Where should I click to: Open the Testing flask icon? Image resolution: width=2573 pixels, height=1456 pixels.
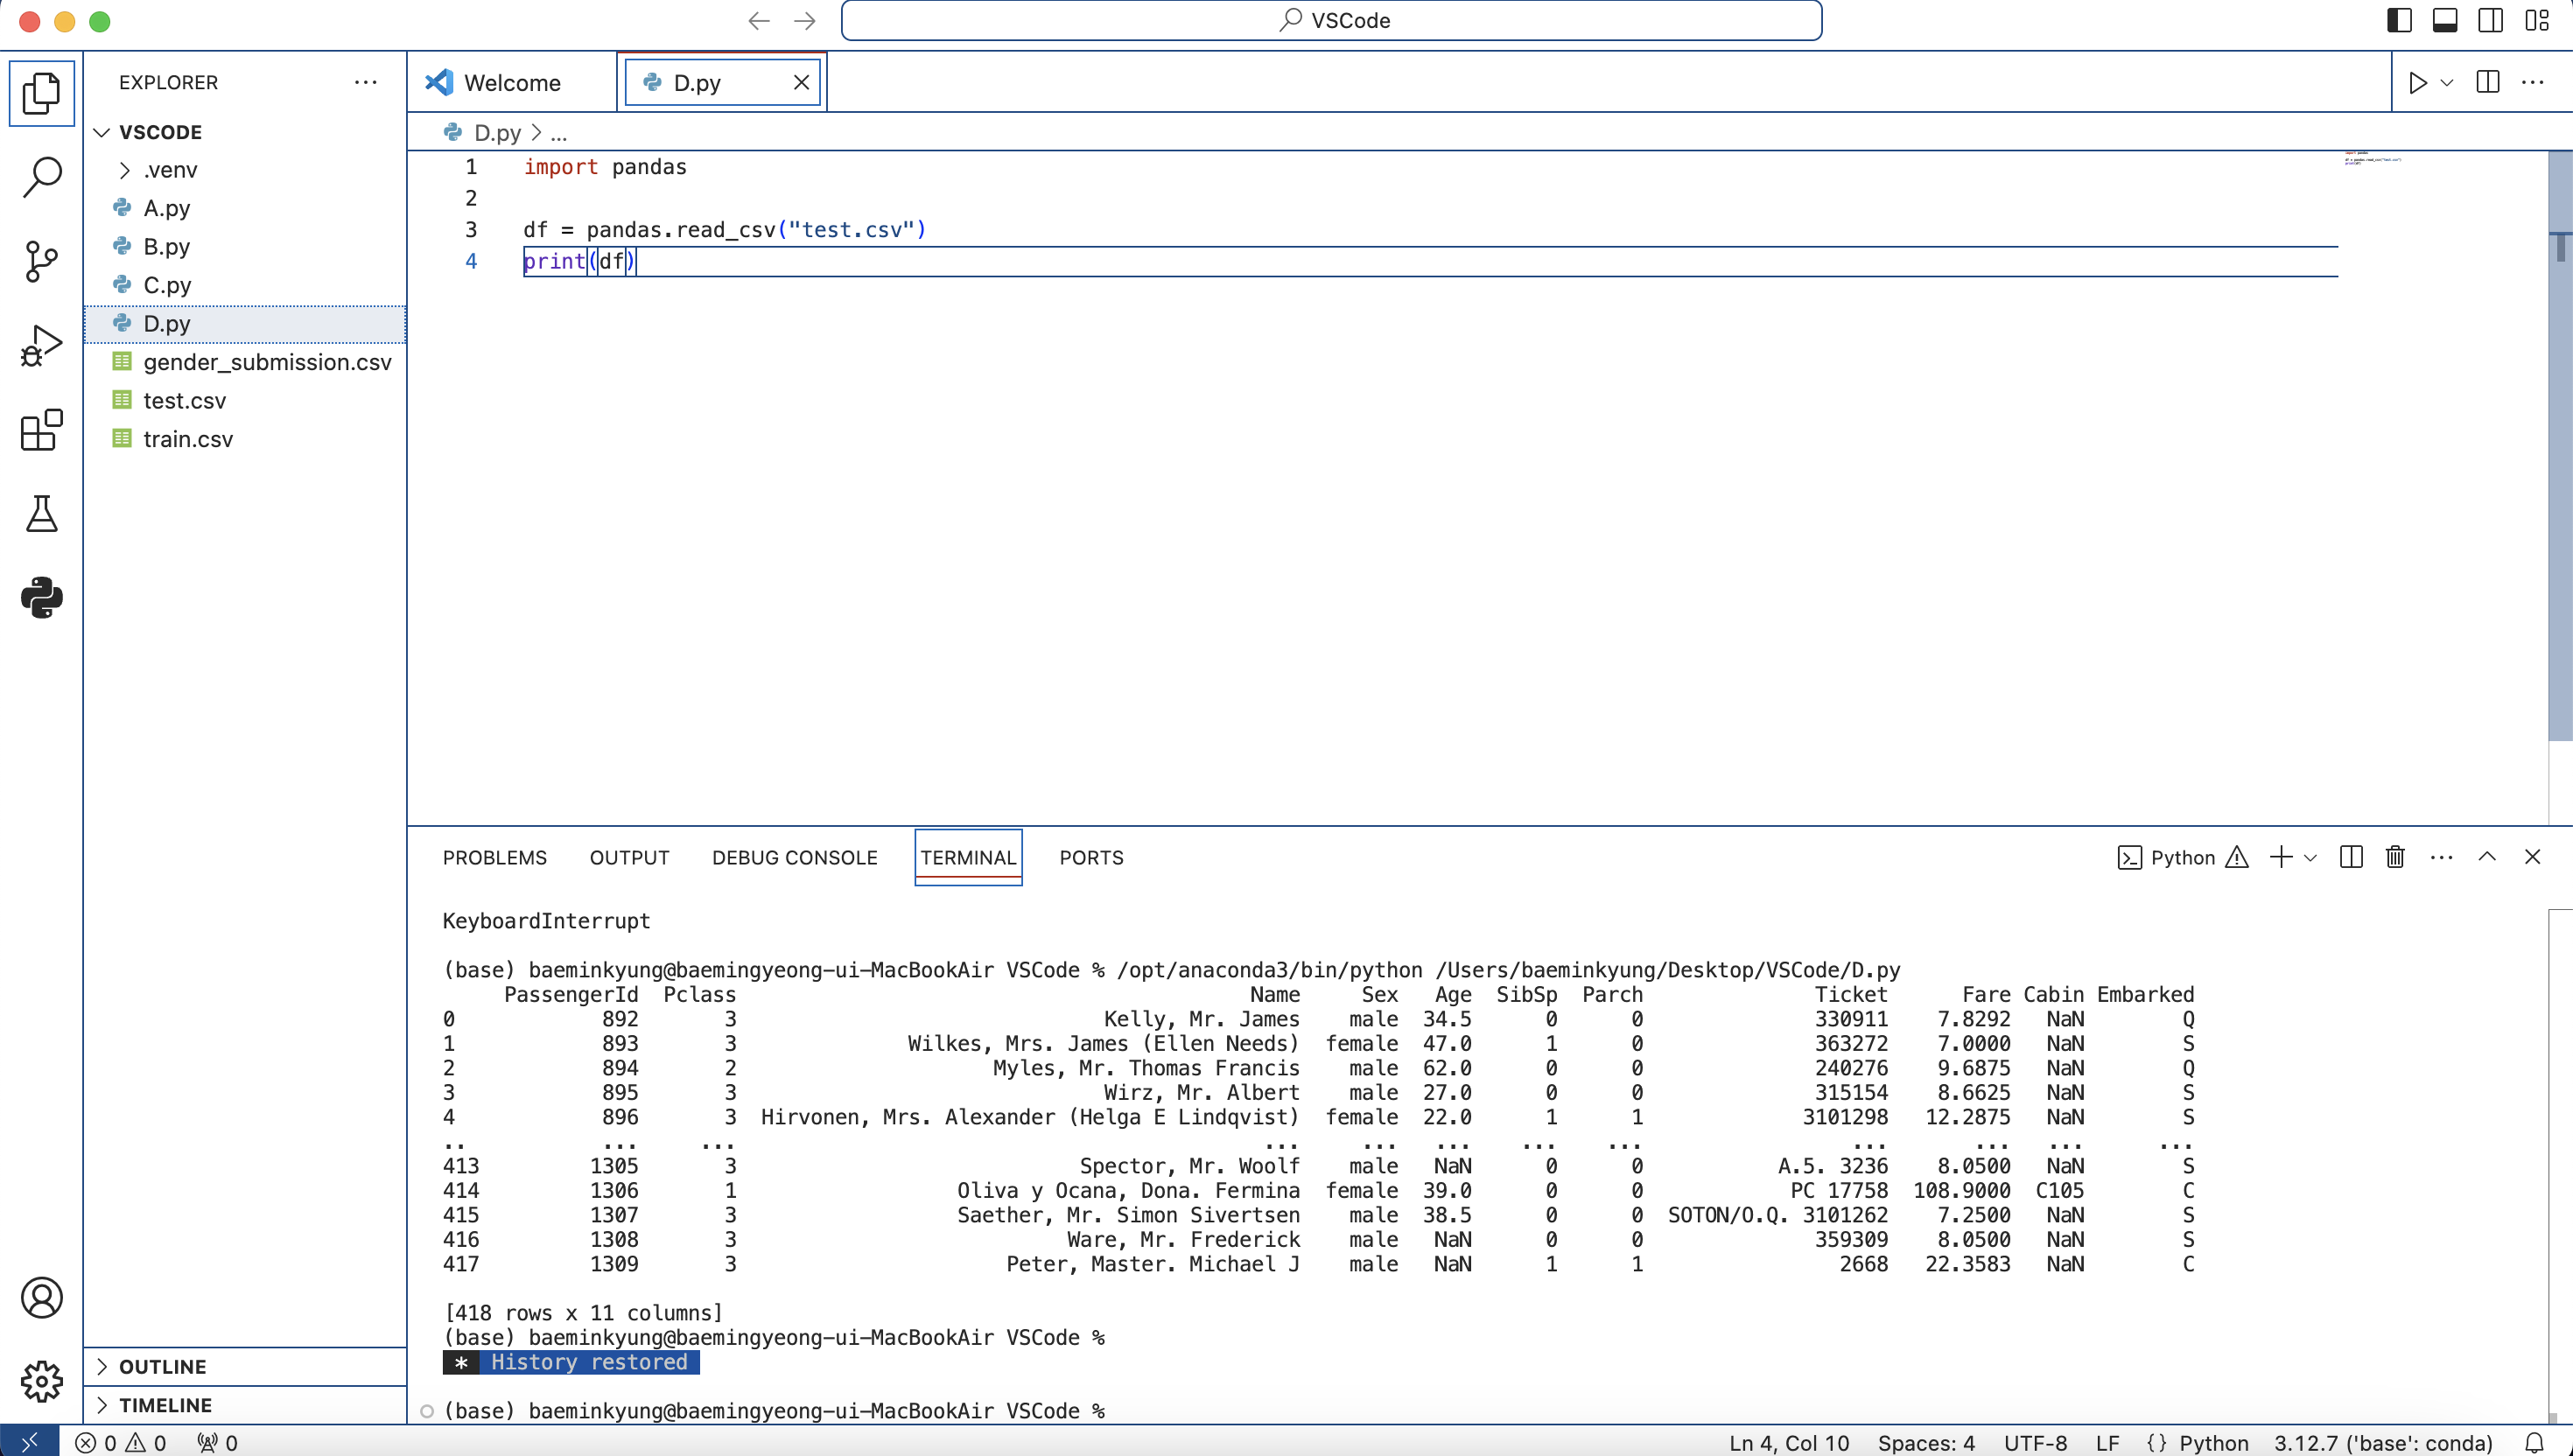(x=41, y=514)
